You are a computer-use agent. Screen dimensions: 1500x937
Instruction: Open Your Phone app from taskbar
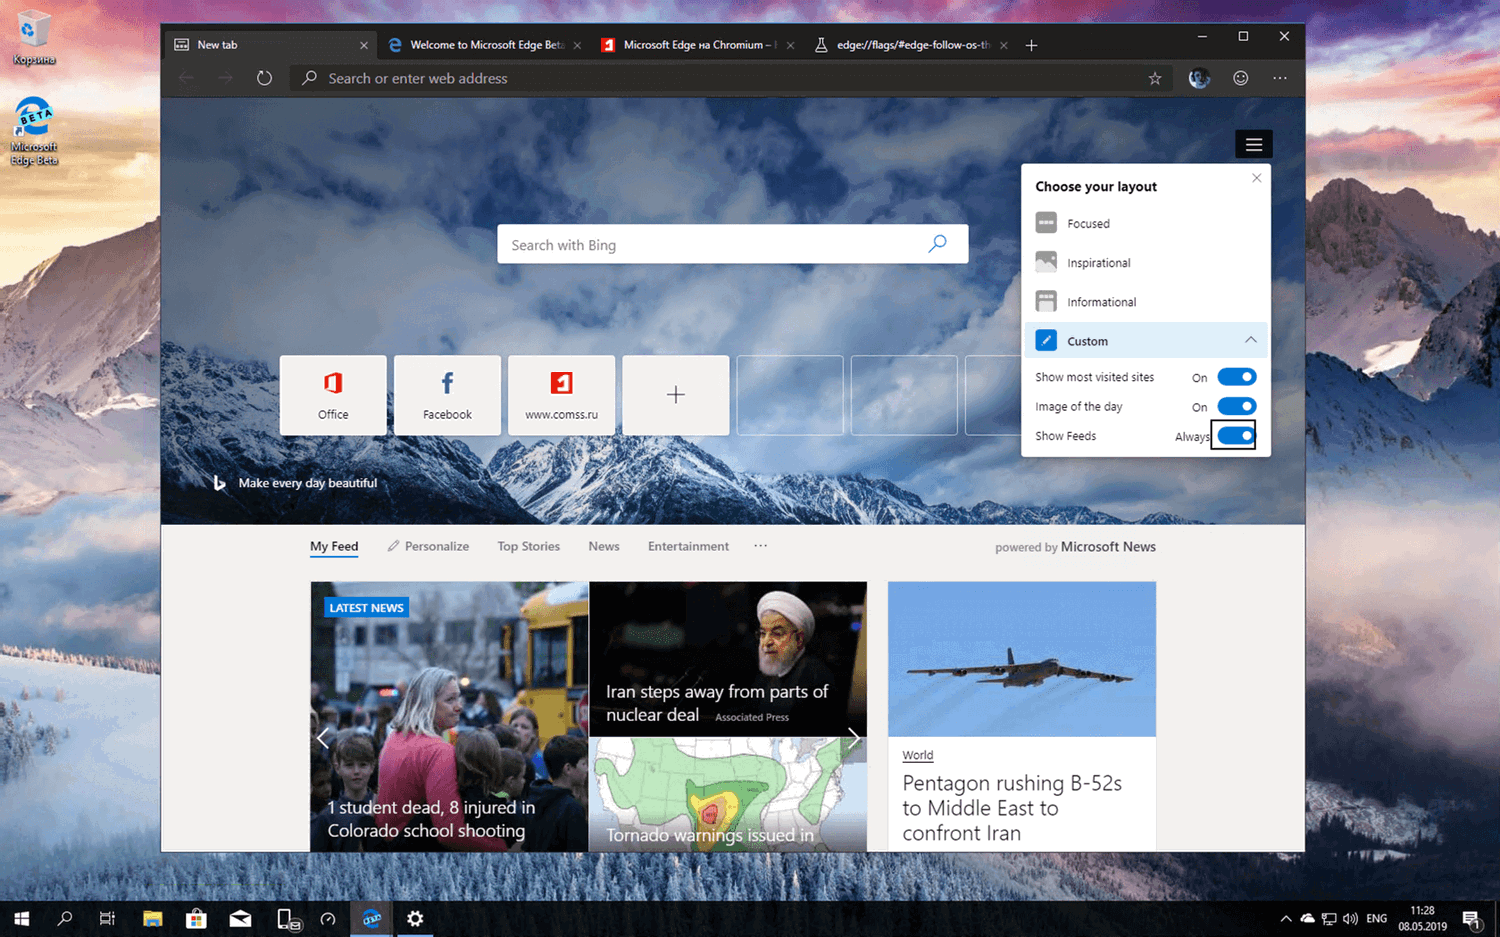pos(288,919)
